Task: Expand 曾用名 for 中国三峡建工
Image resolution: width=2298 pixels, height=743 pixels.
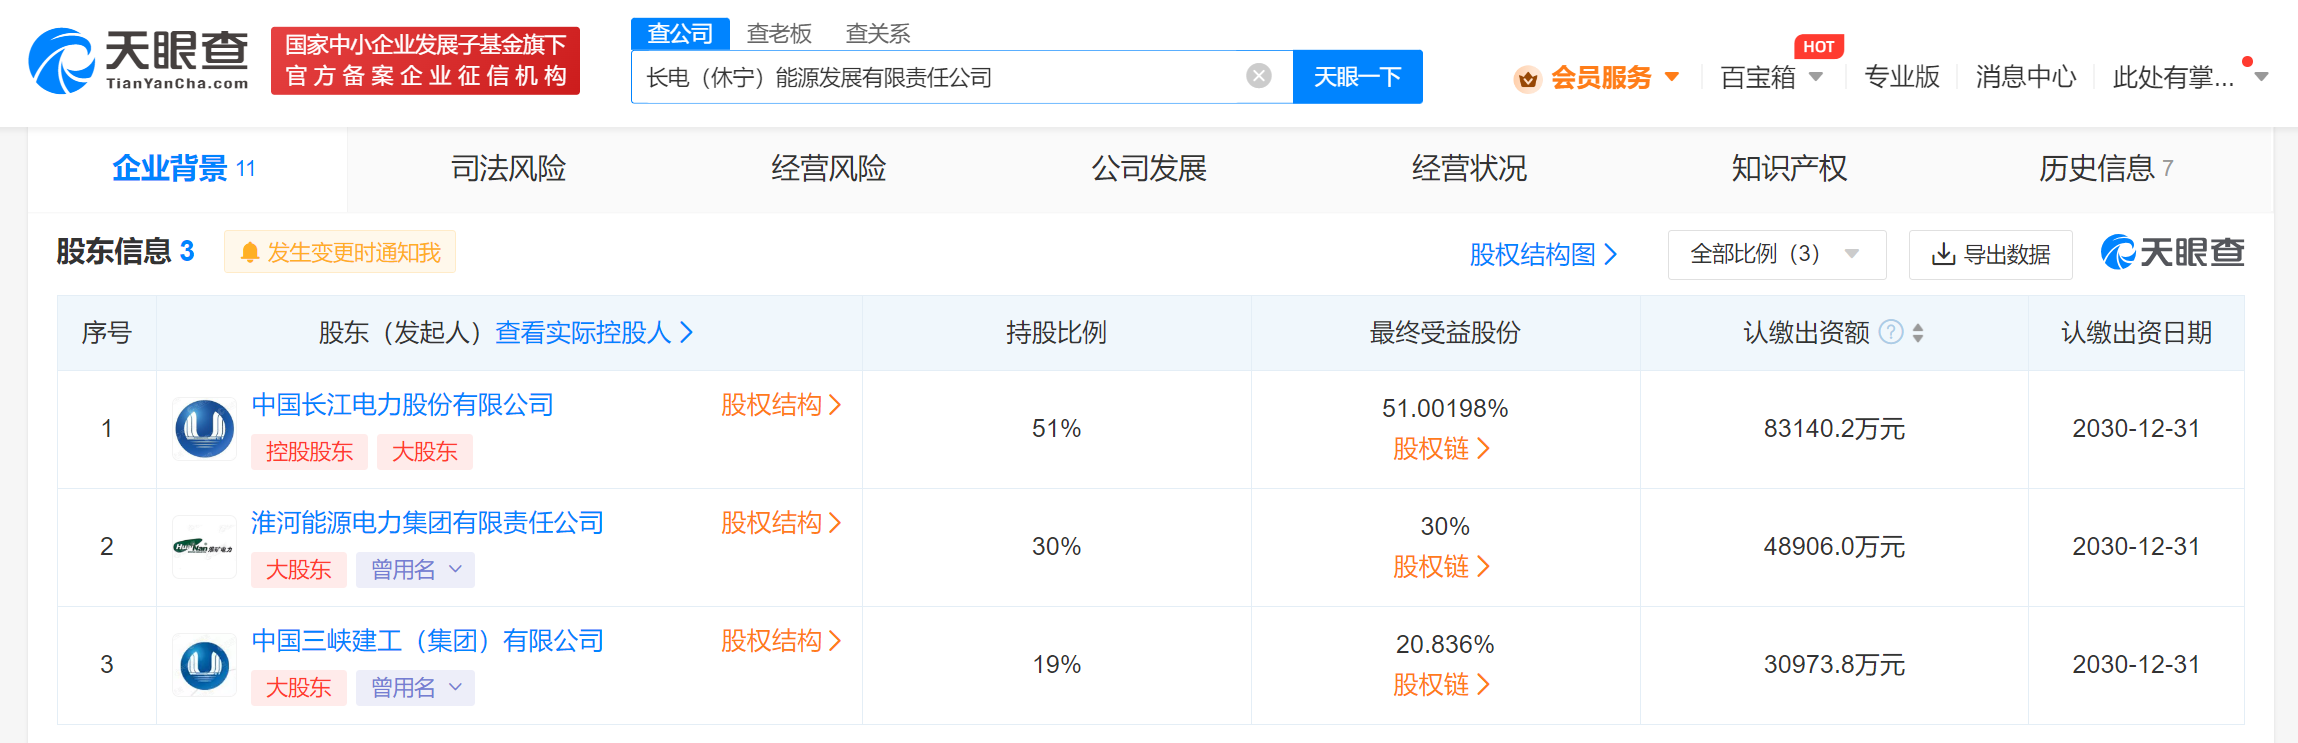Action: click(x=415, y=688)
